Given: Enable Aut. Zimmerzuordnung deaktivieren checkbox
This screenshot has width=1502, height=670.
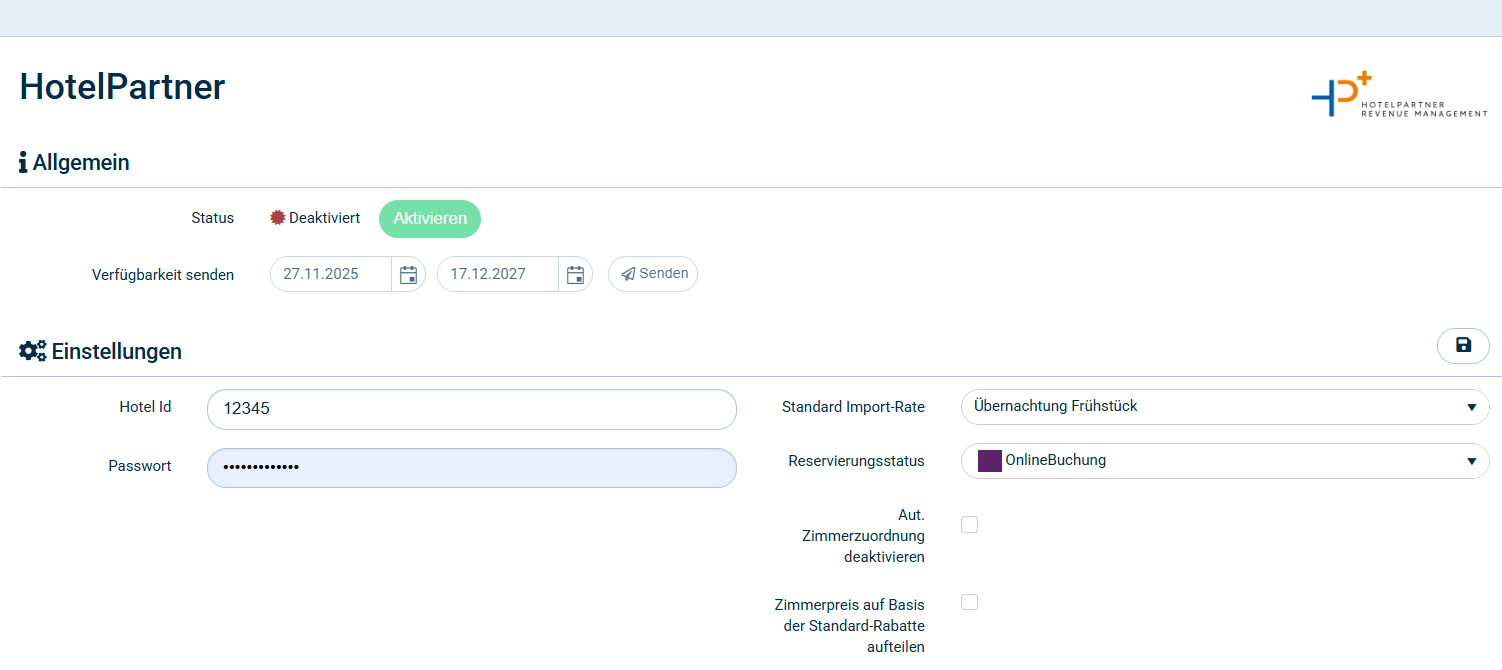Looking at the screenshot, I should click(x=969, y=525).
